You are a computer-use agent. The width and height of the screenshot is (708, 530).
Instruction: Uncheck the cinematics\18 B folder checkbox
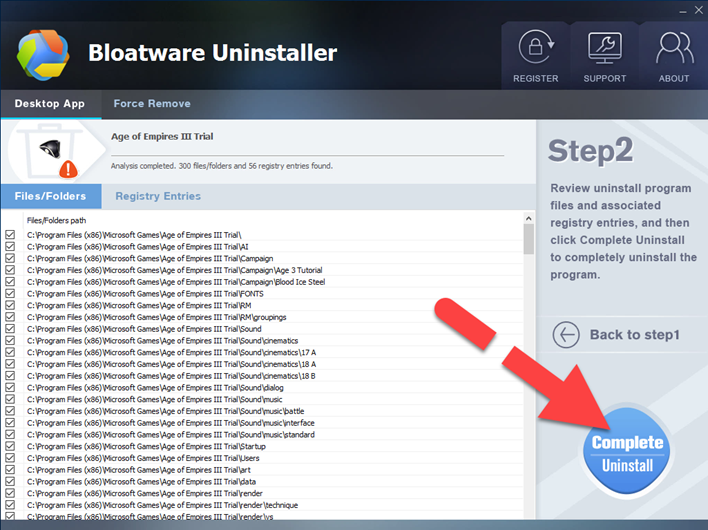[10, 376]
